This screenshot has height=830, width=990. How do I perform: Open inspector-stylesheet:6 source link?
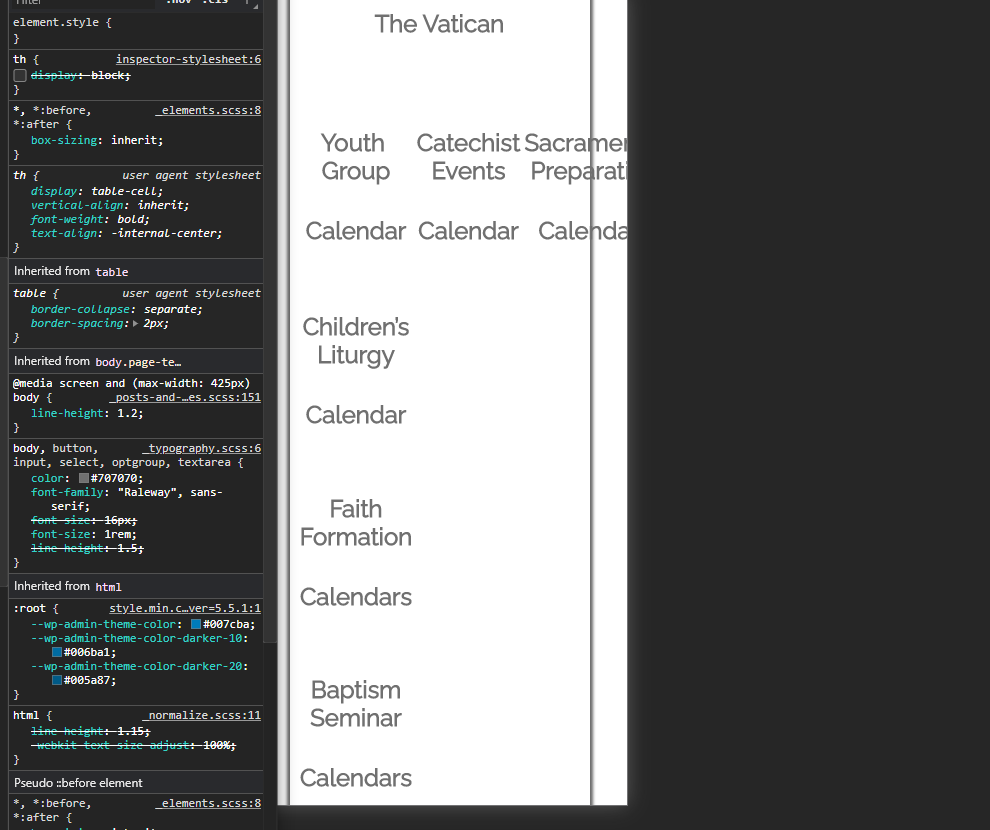point(188,60)
